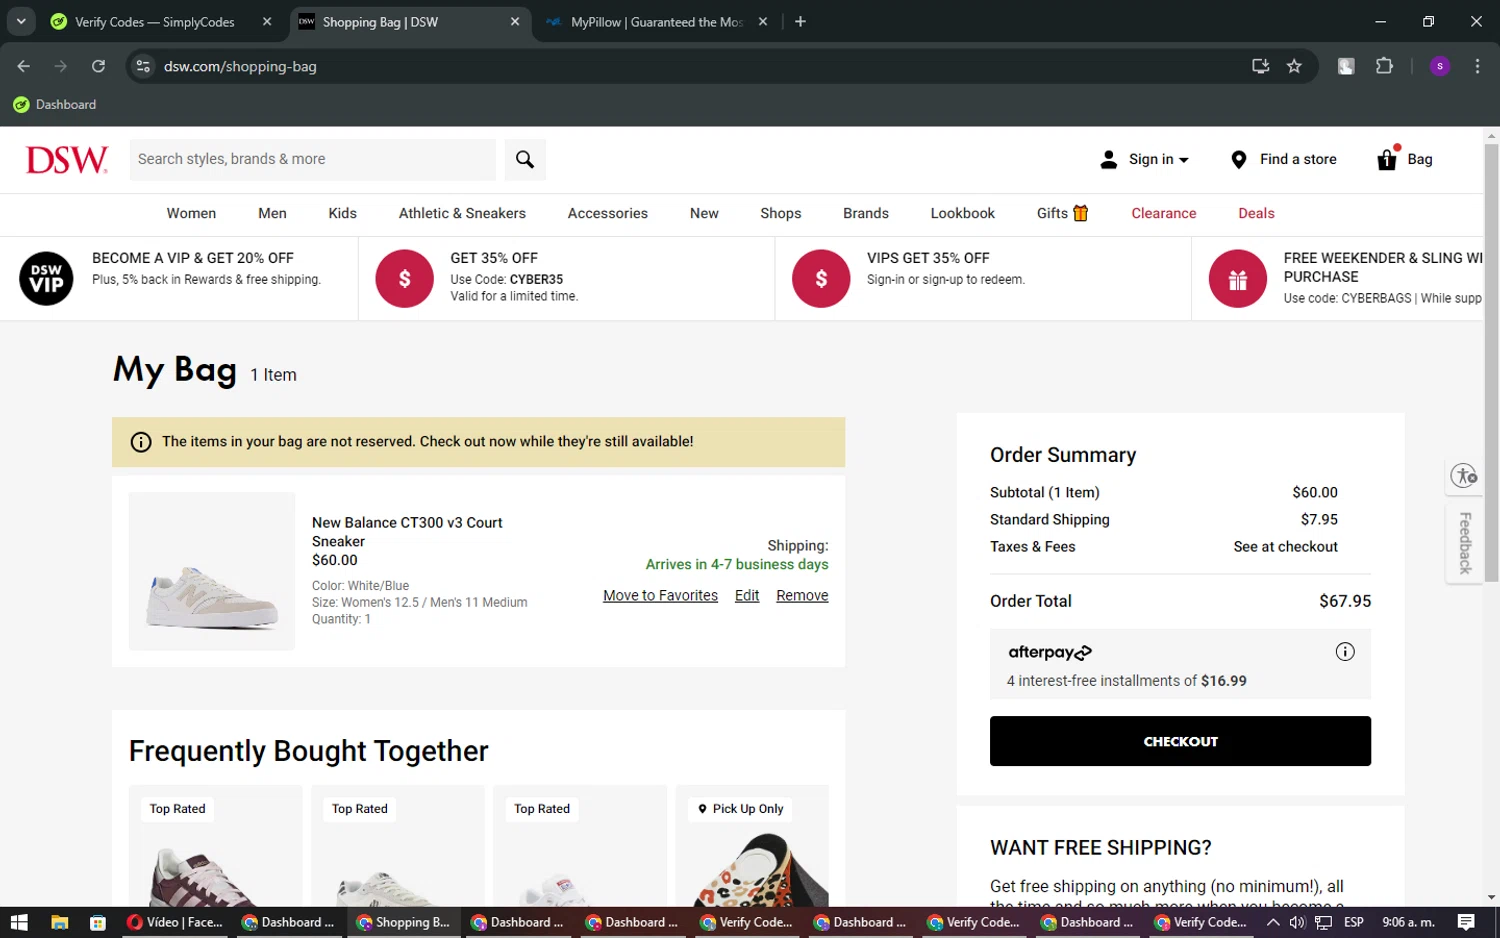Open the Deals link

(x=1256, y=214)
